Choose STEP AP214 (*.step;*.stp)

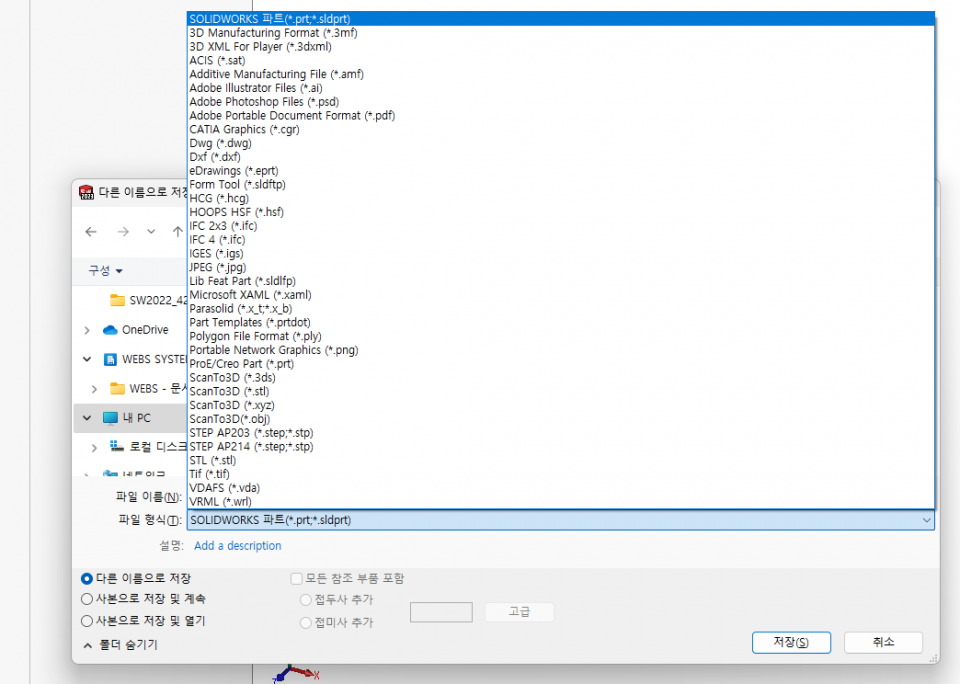[561, 446]
